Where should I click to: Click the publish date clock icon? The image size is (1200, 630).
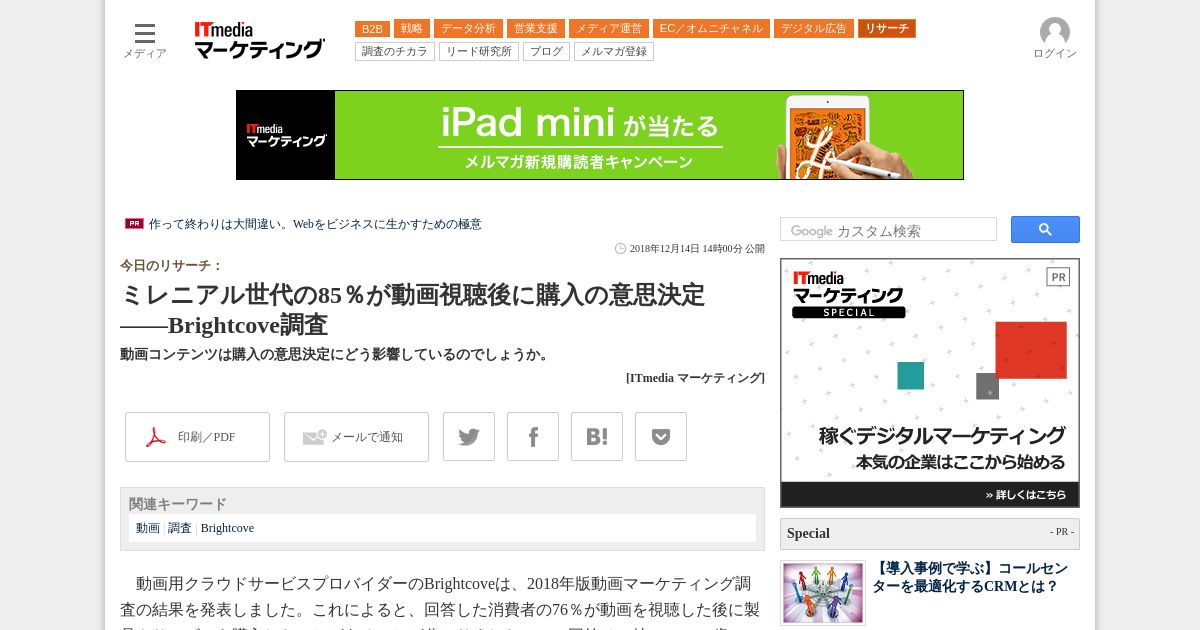tap(620, 249)
